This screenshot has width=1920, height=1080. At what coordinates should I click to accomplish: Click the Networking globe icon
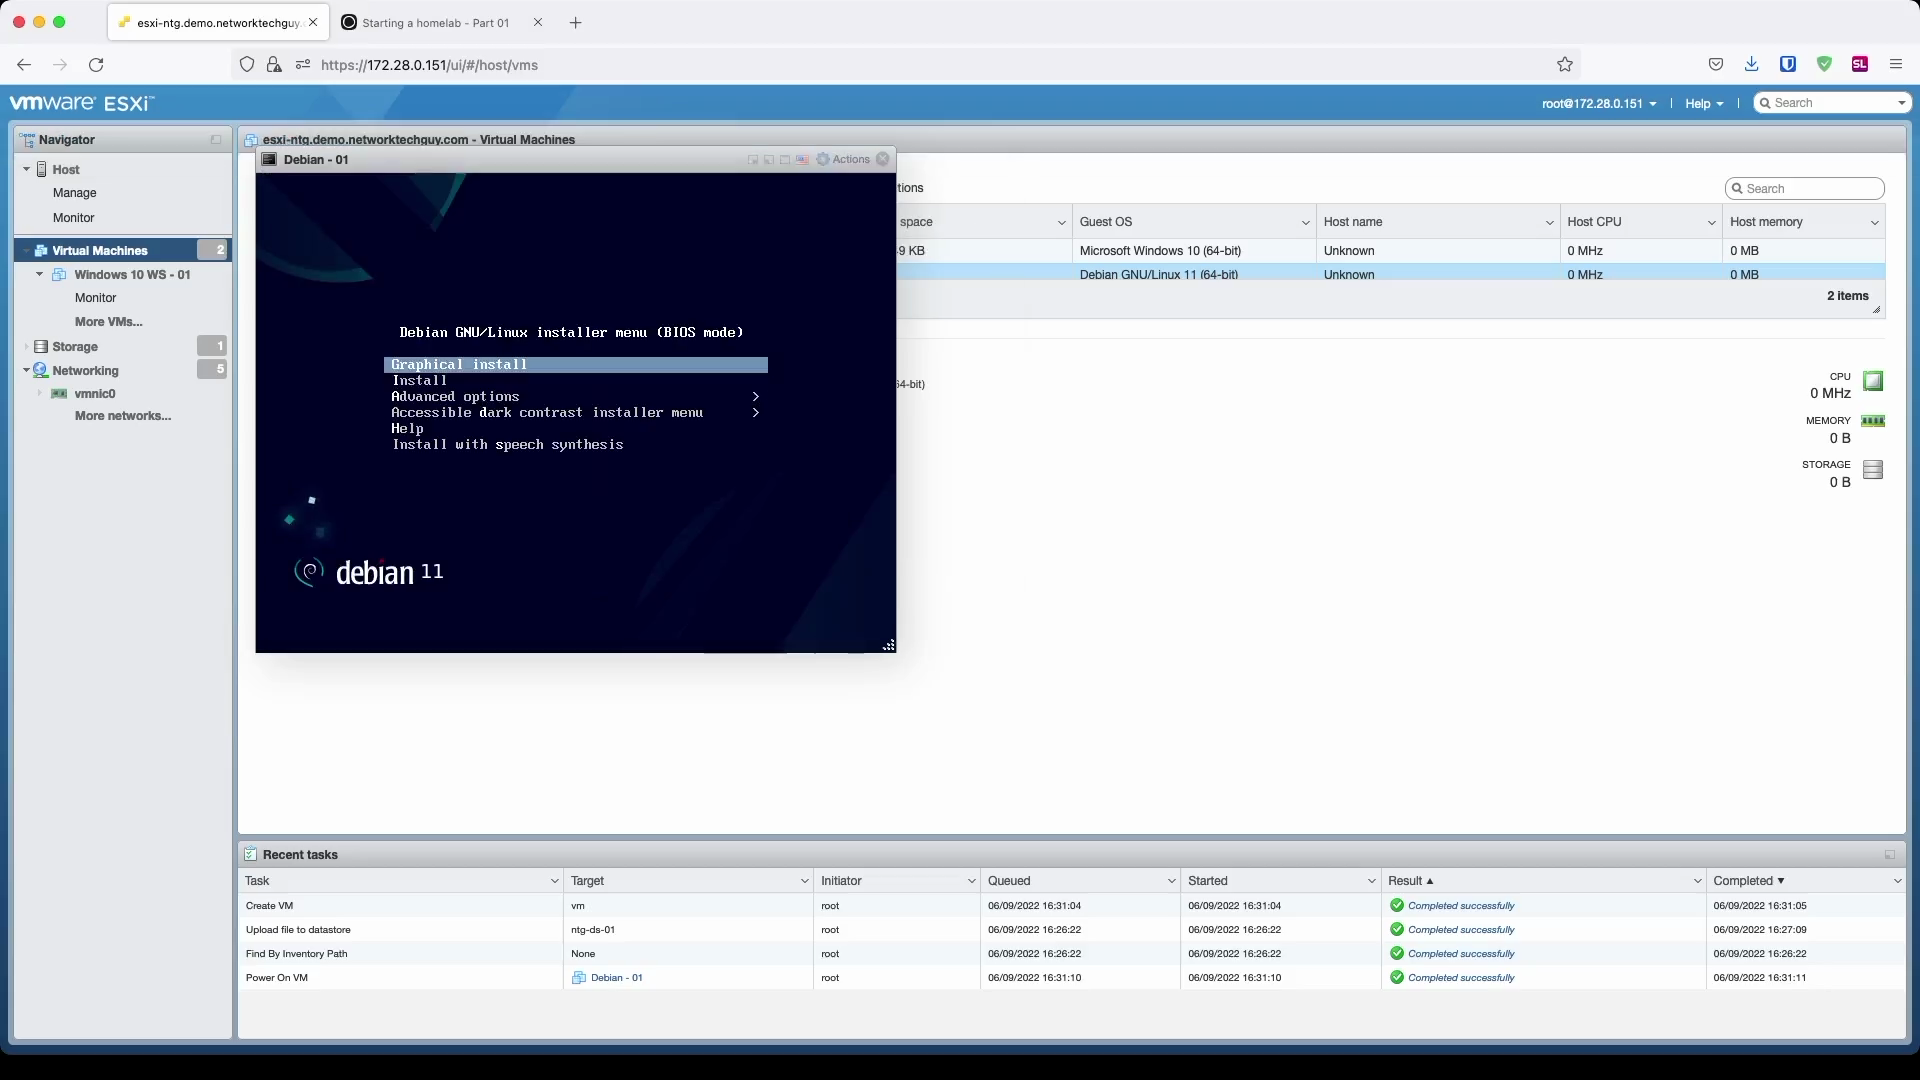click(x=41, y=370)
